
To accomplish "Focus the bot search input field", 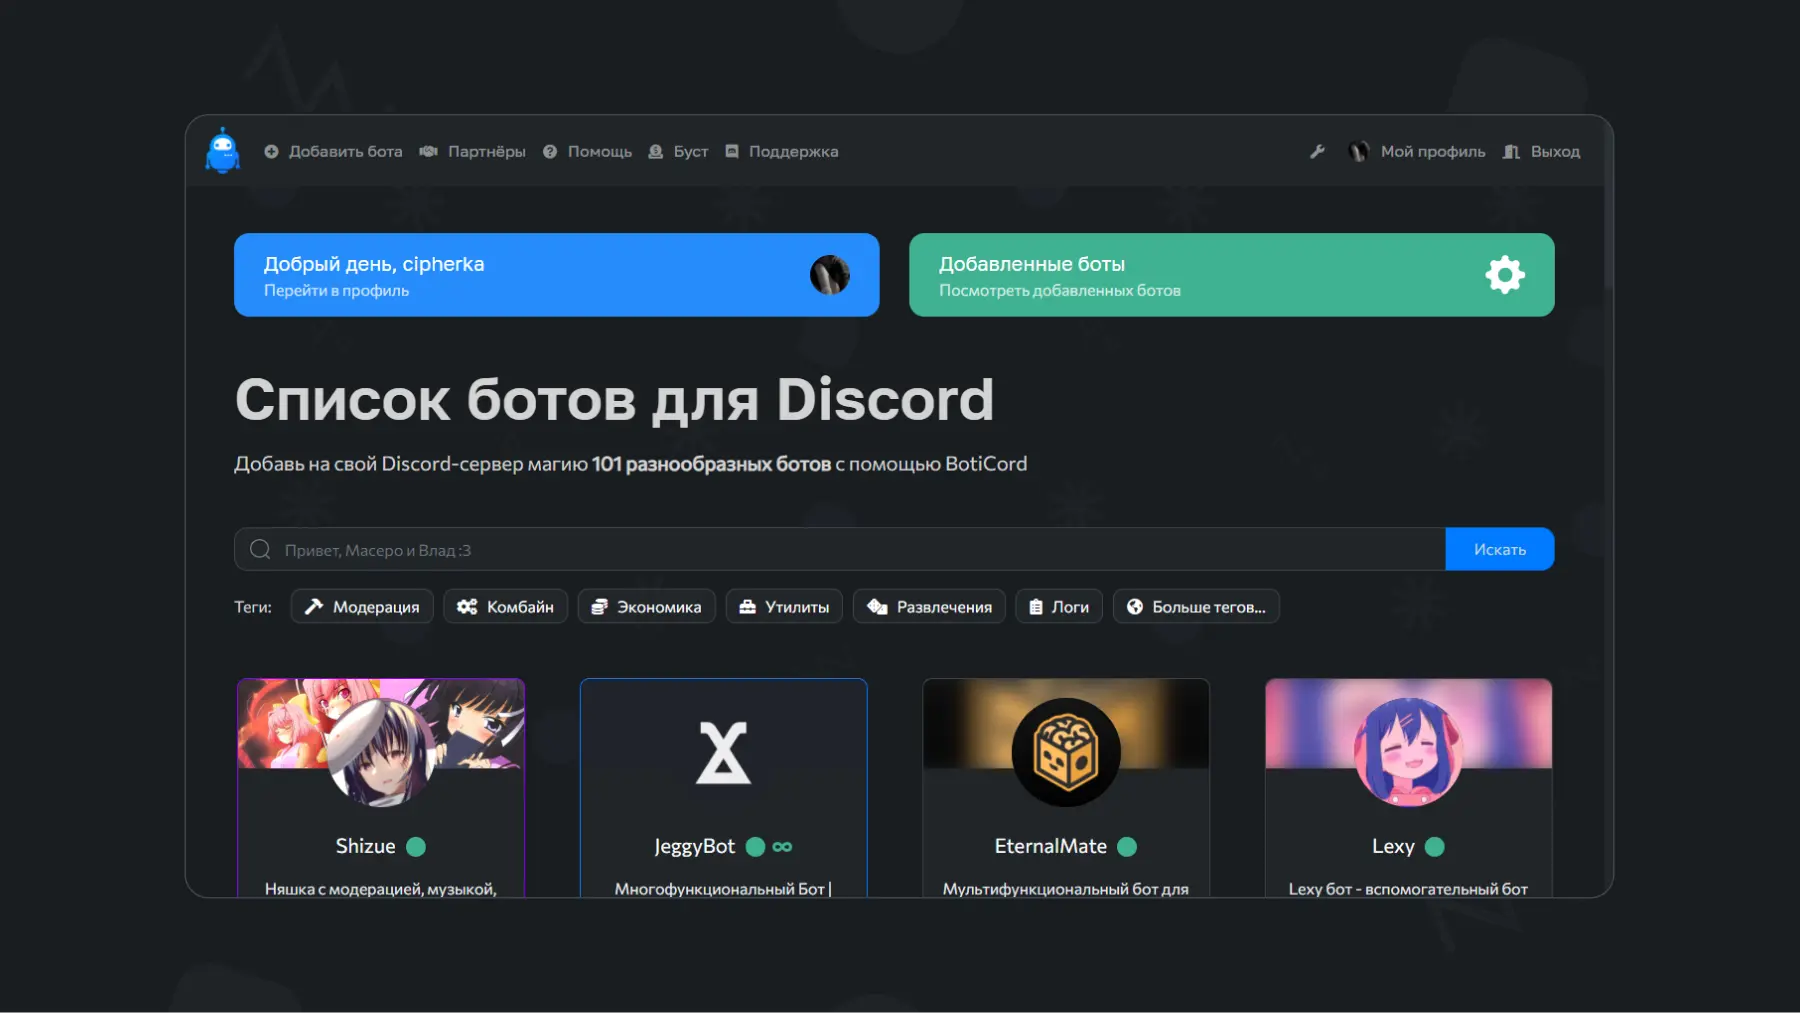I will tap(840, 550).
